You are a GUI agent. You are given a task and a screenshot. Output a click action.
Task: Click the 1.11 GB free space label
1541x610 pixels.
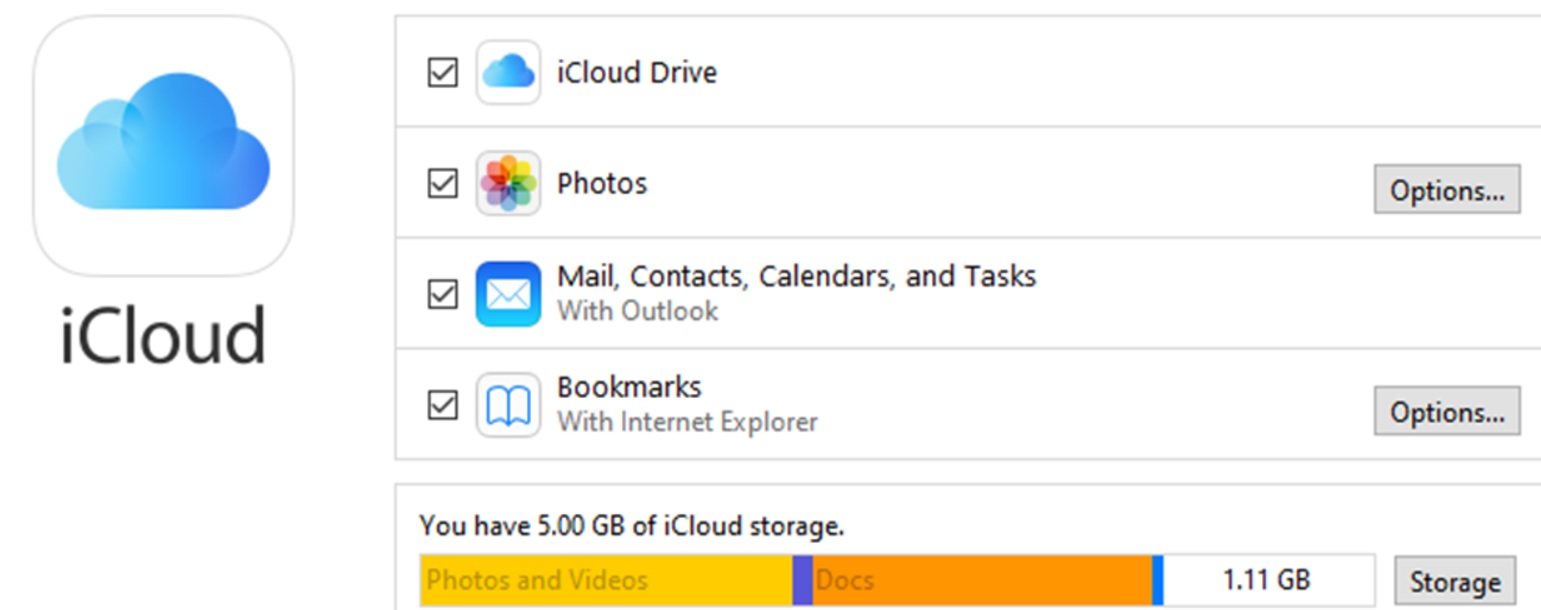pyautogui.click(x=1267, y=579)
